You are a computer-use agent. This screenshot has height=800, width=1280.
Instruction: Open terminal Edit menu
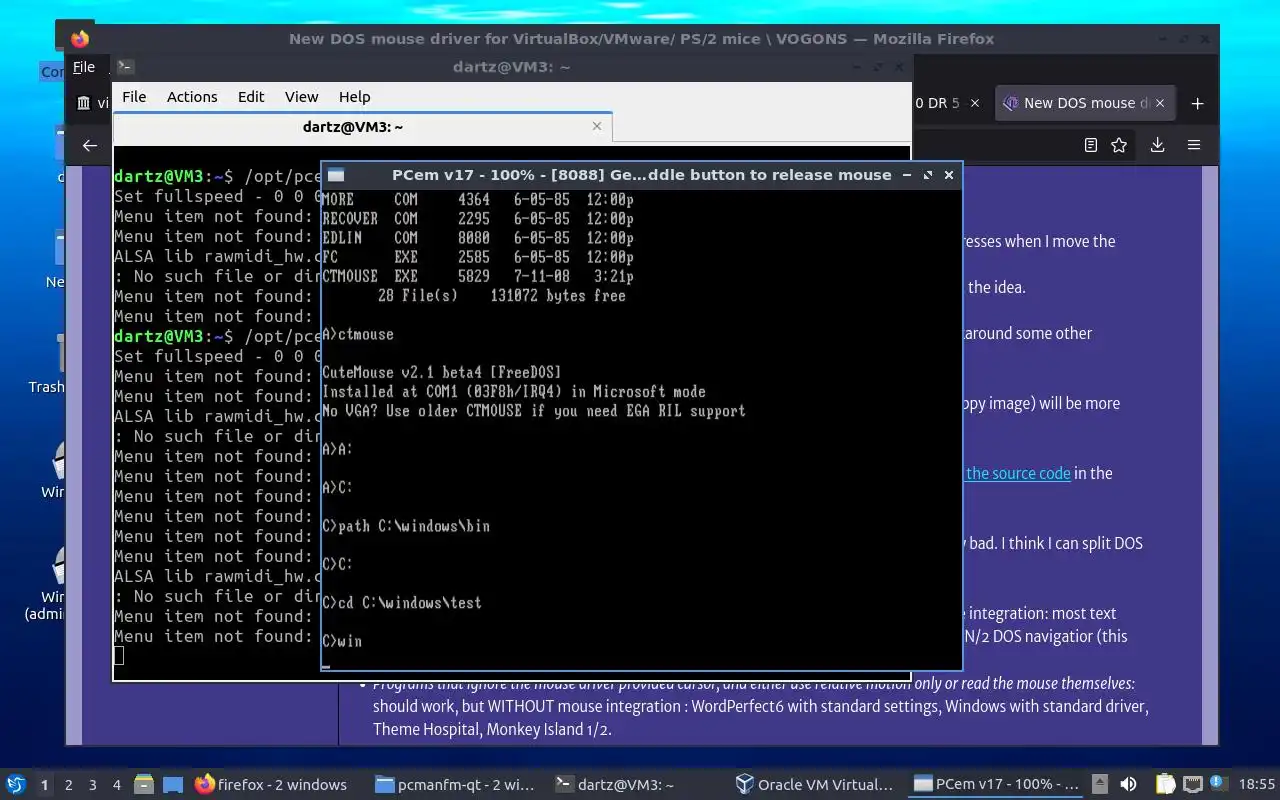(251, 97)
